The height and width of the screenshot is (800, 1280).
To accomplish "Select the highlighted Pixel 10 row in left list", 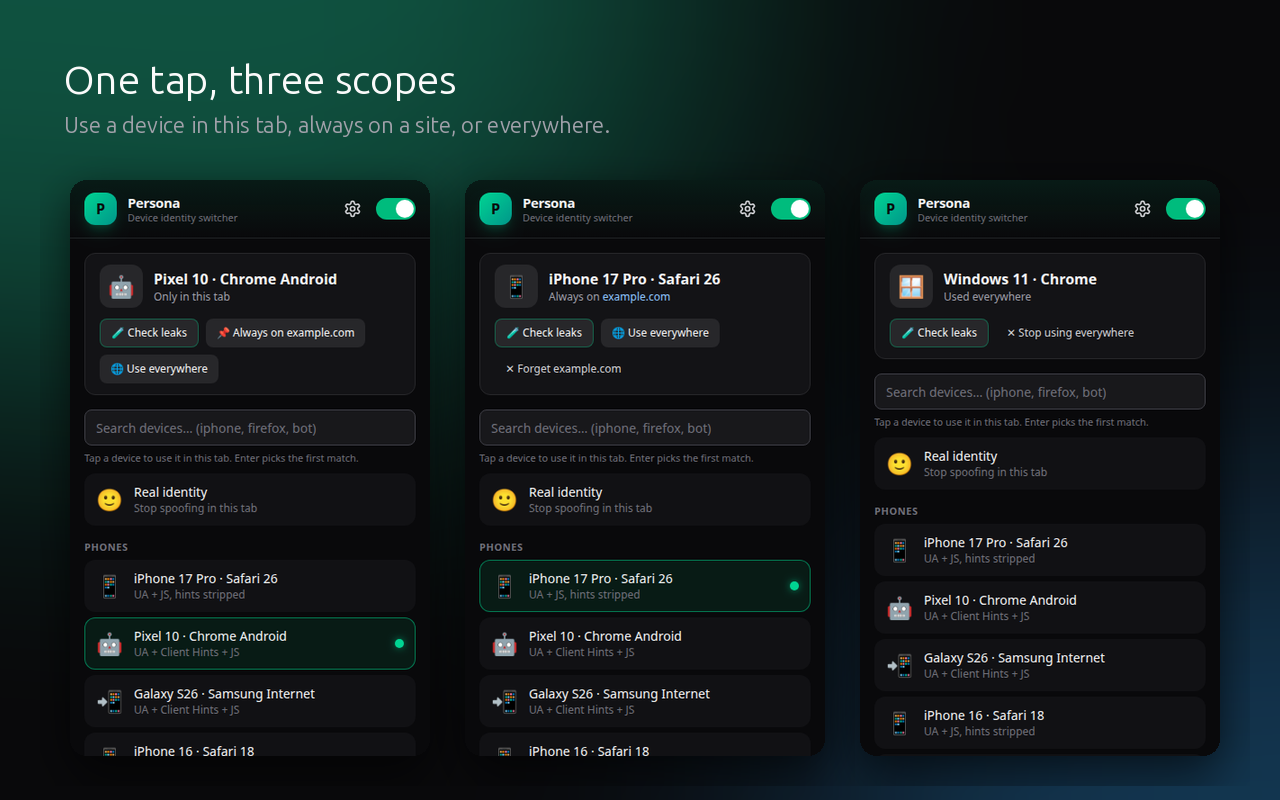I will (x=250, y=644).
